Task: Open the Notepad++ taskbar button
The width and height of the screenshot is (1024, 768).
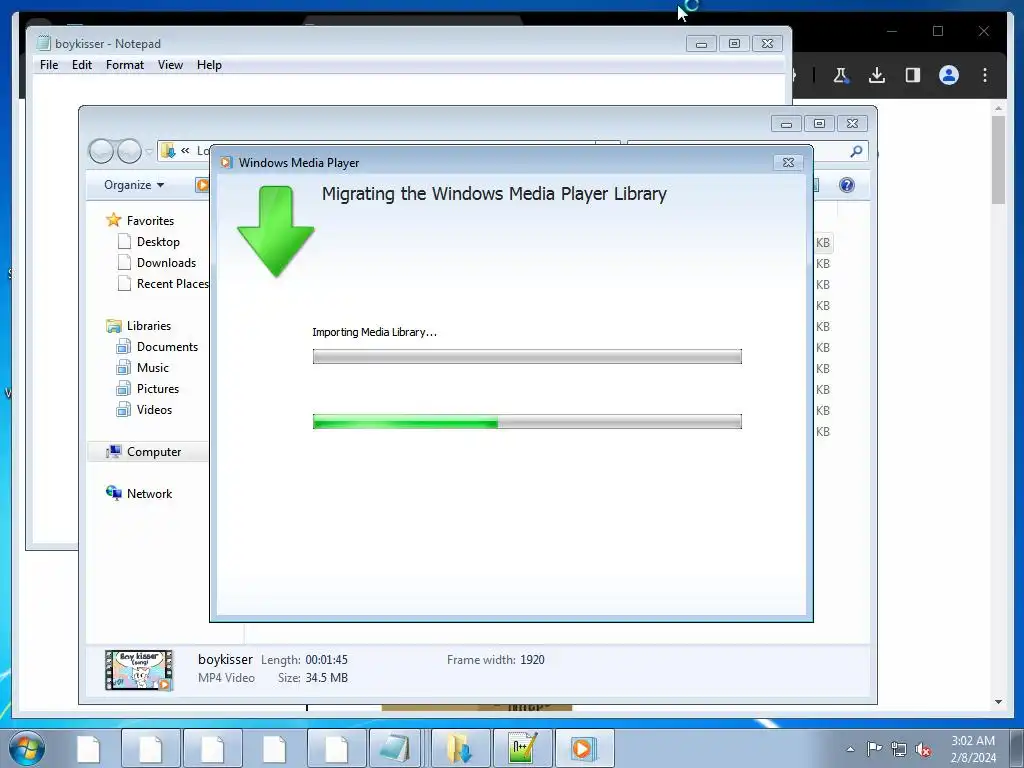Action: coord(524,749)
